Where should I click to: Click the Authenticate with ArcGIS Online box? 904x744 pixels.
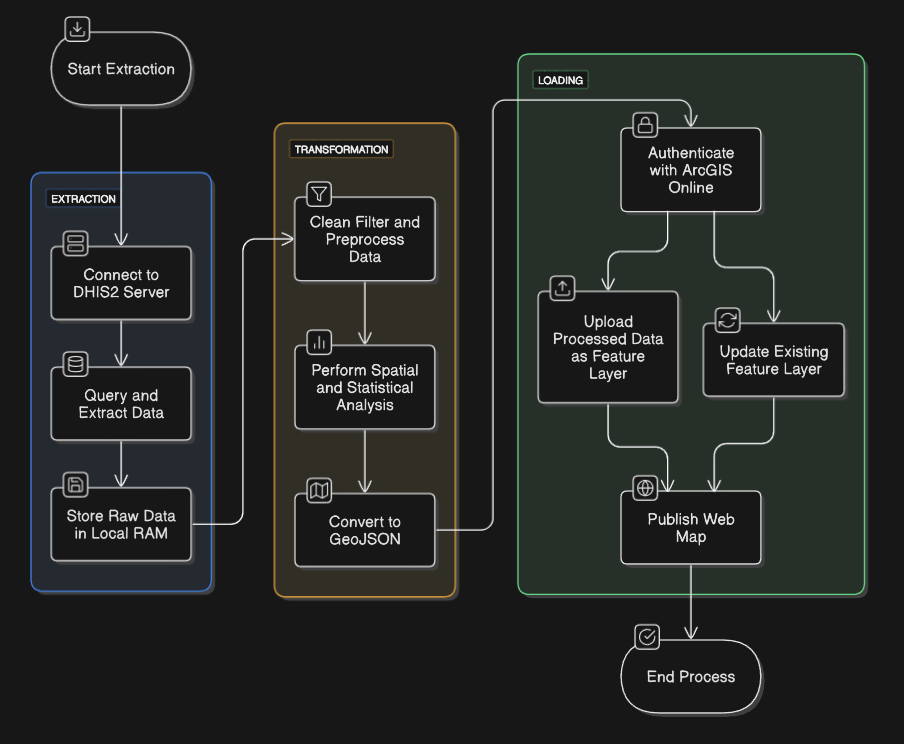point(691,171)
